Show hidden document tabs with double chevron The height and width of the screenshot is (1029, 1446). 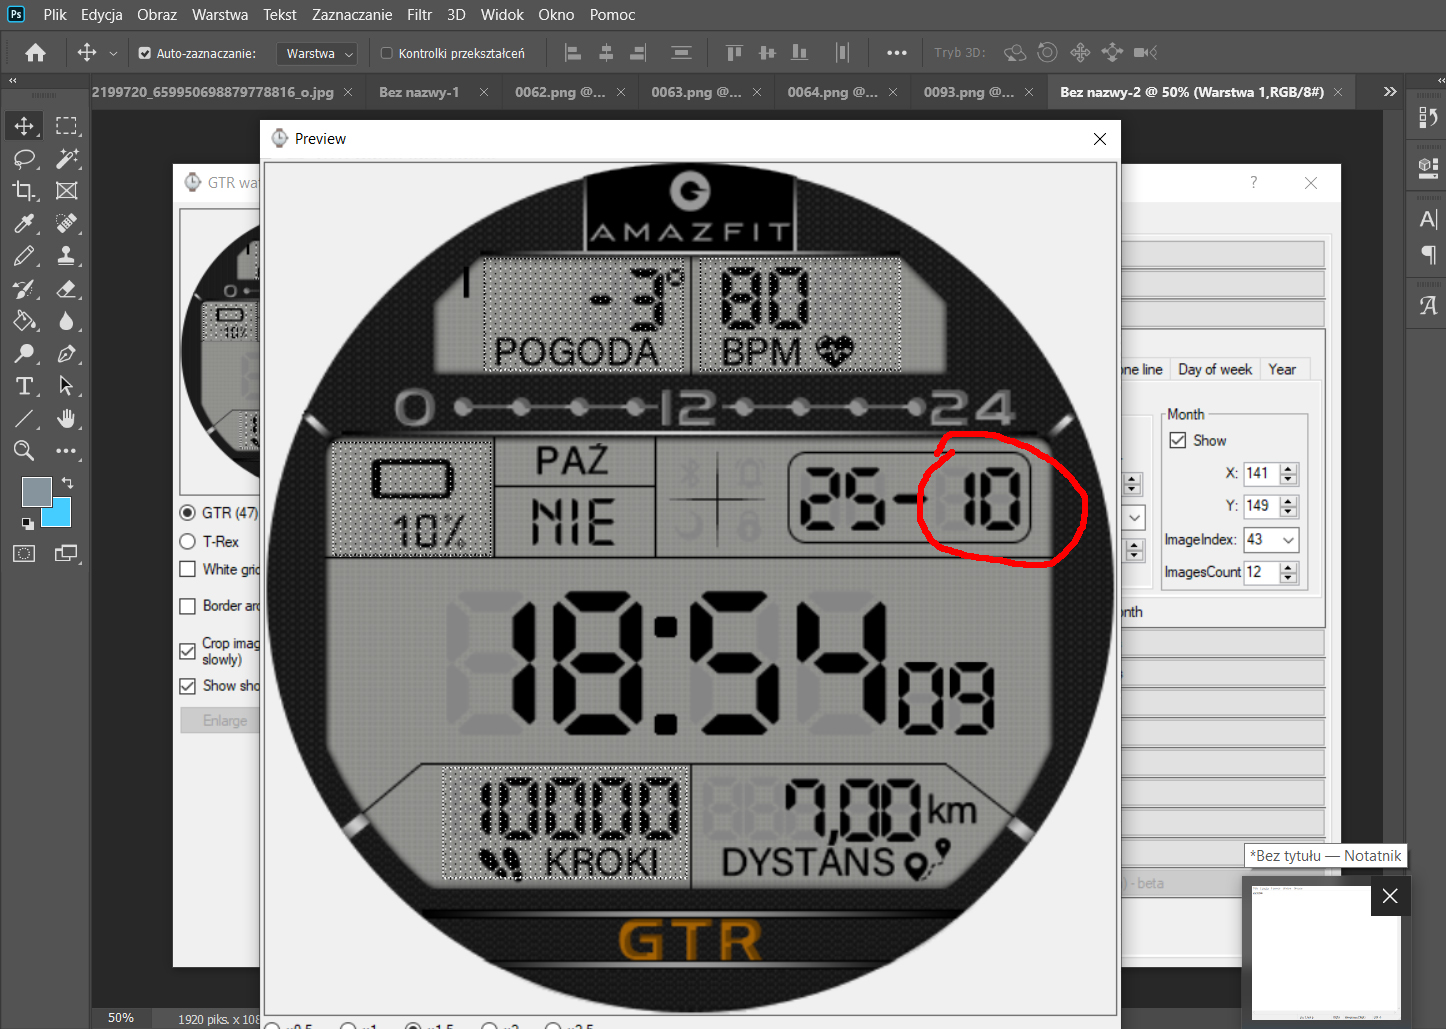pyautogui.click(x=1389, y=92)
